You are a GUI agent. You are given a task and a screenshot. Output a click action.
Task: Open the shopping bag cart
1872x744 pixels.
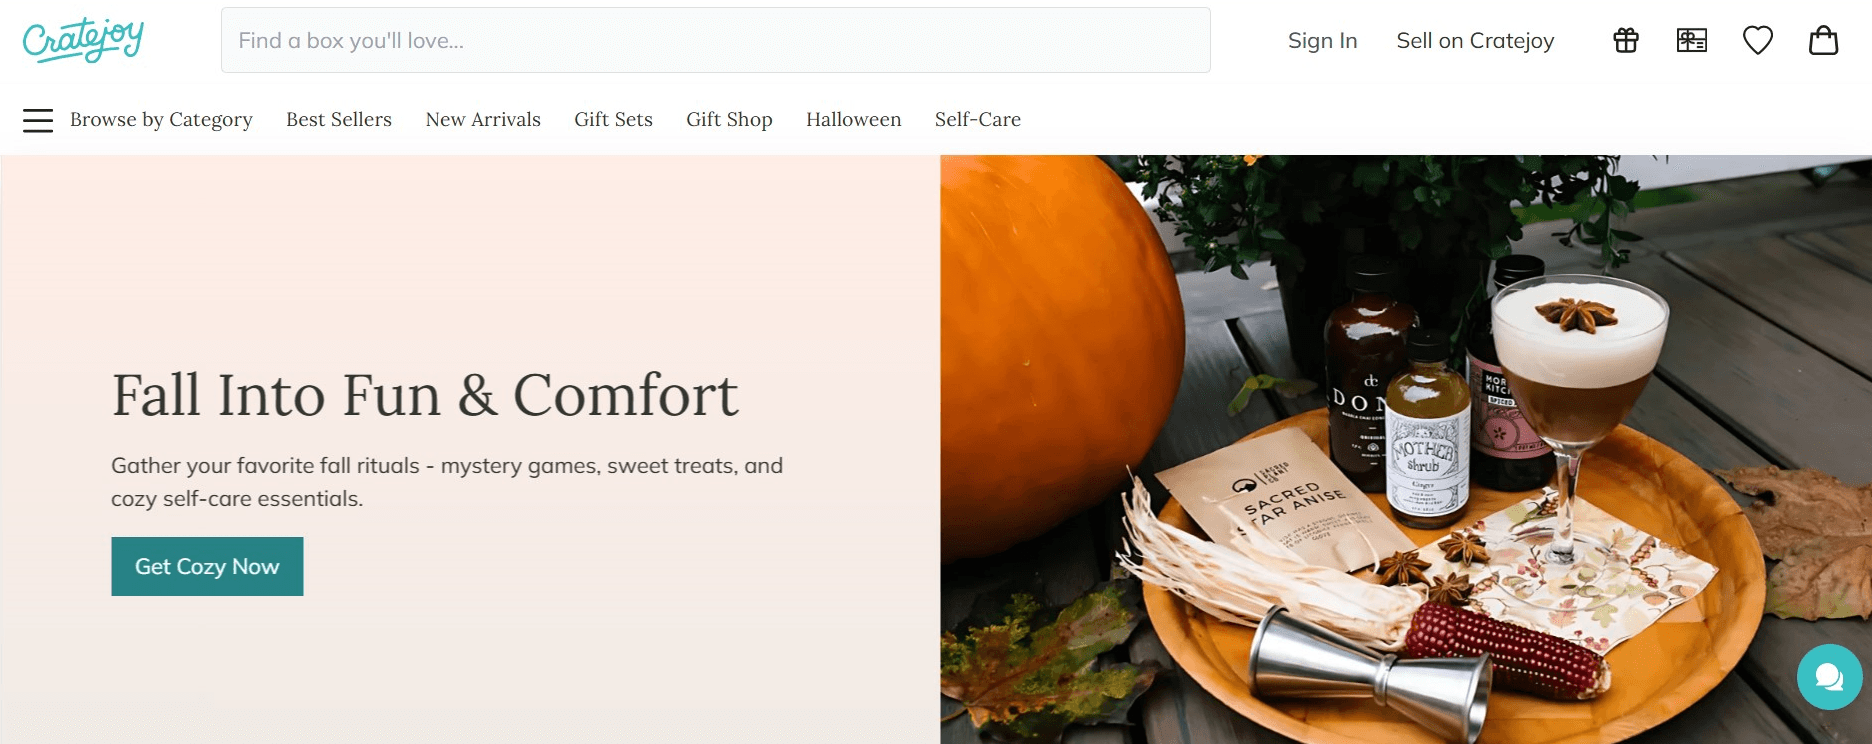click(x=1824, y=40)
